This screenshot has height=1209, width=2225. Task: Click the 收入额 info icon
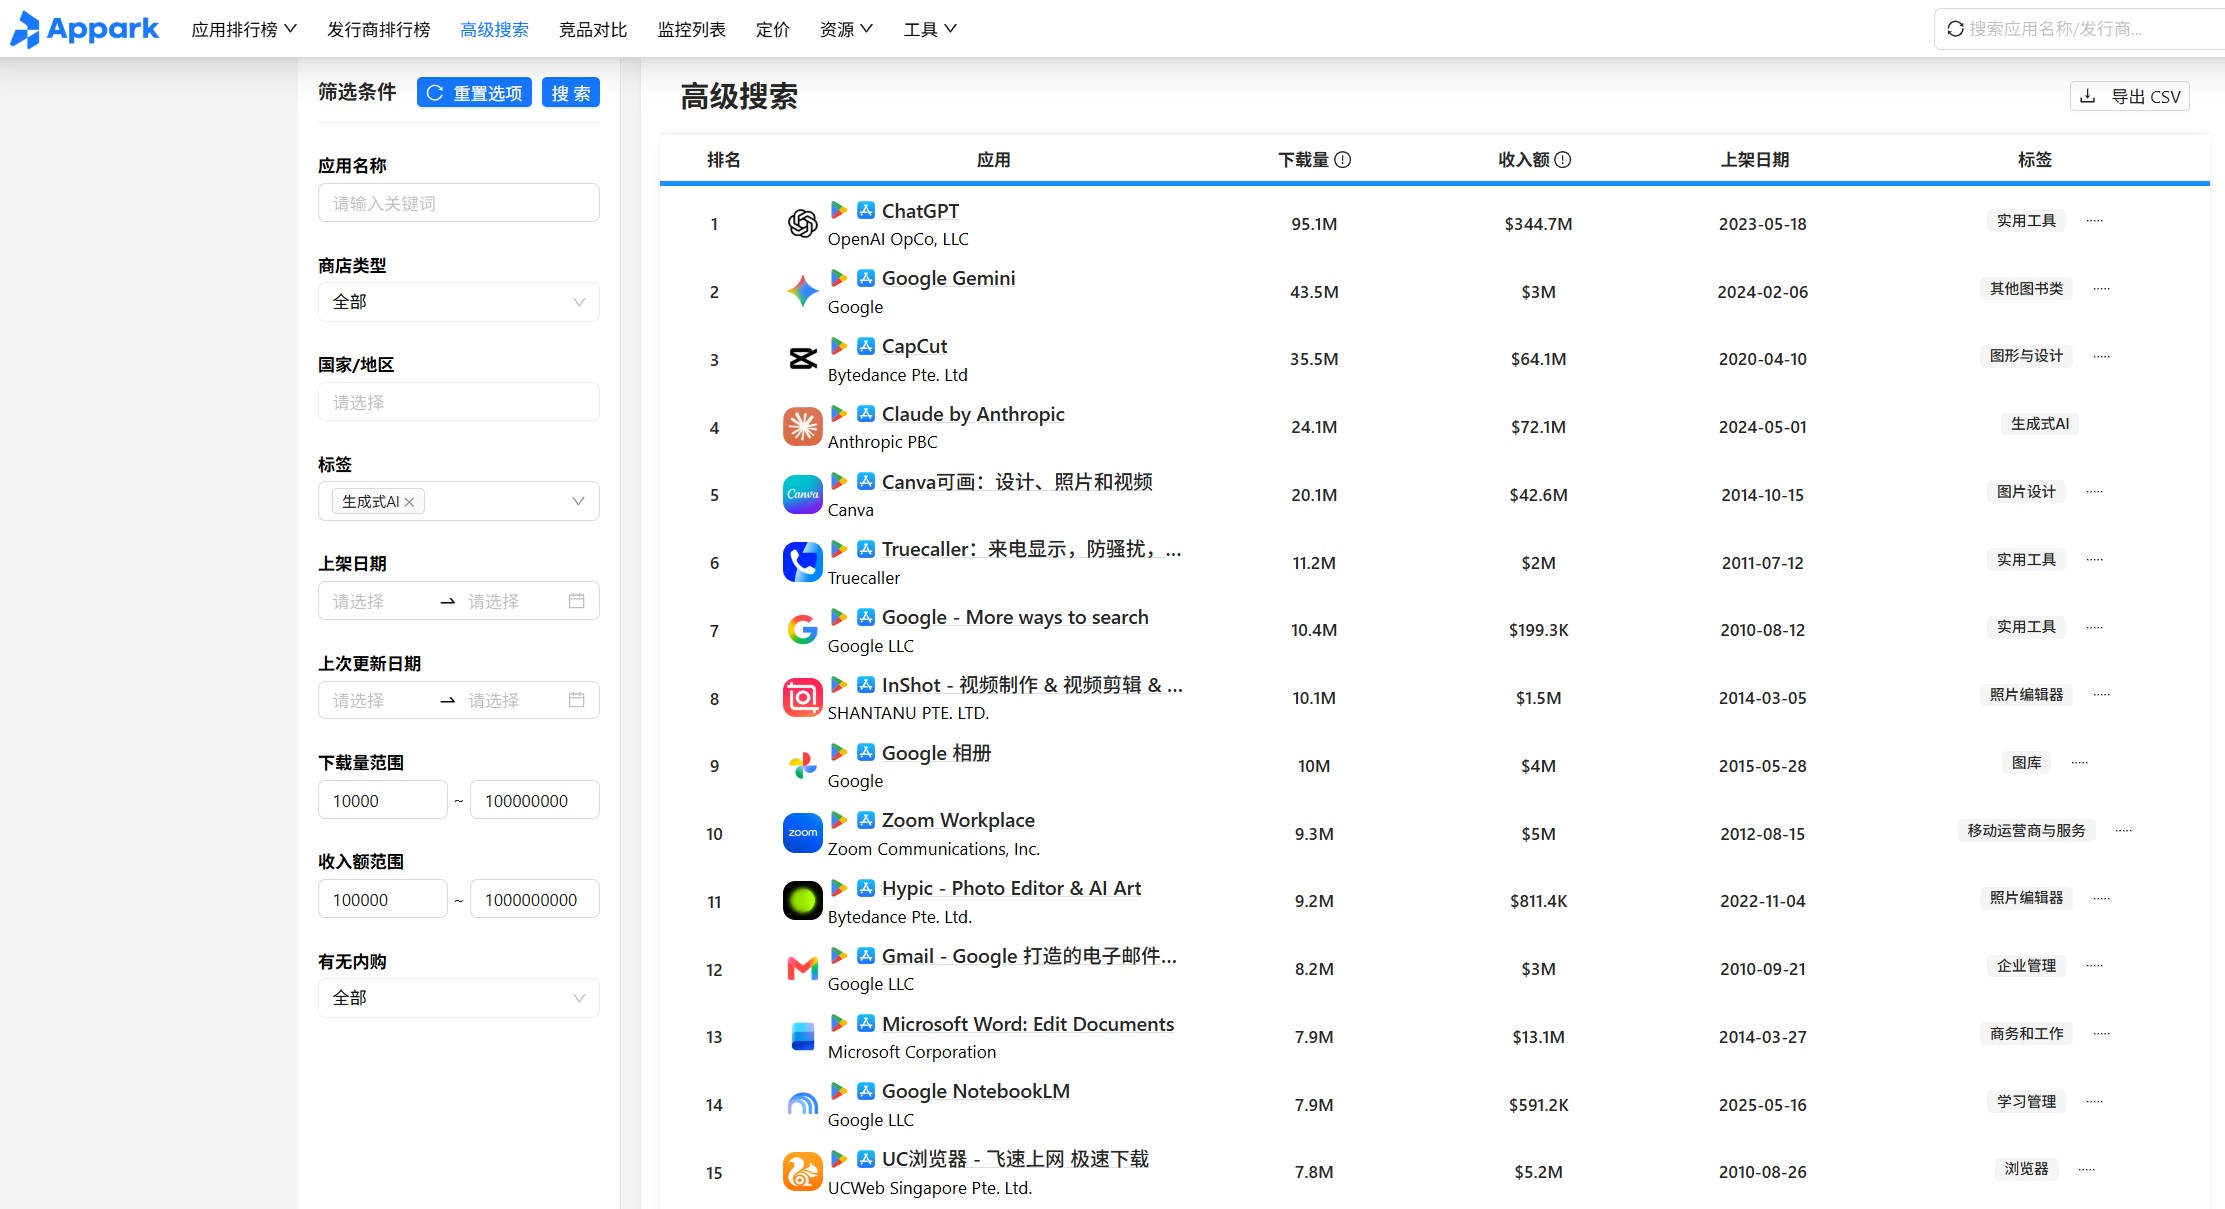[1563, 160]
